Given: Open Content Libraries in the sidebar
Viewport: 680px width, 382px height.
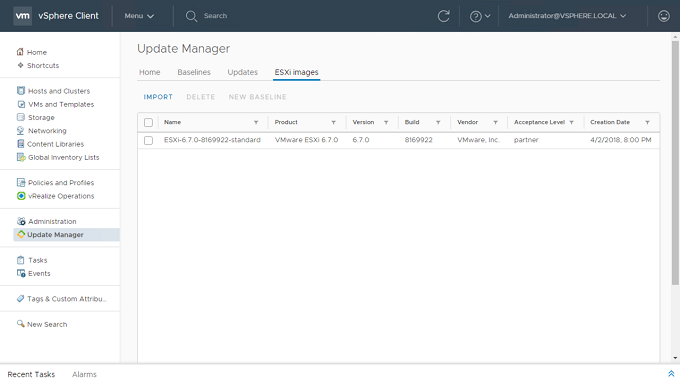Looking at the screenshot, I should (x=56, y=144).
